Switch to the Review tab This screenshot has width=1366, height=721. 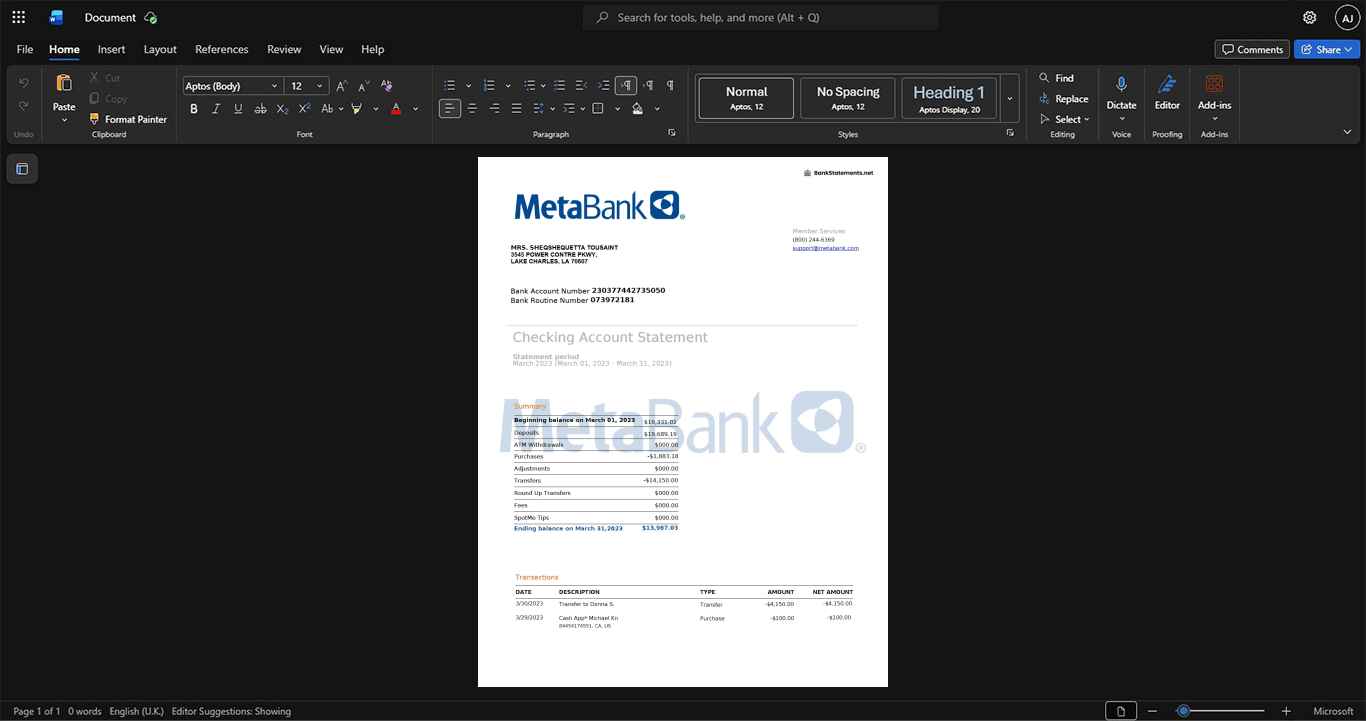[x=284, y=49]
